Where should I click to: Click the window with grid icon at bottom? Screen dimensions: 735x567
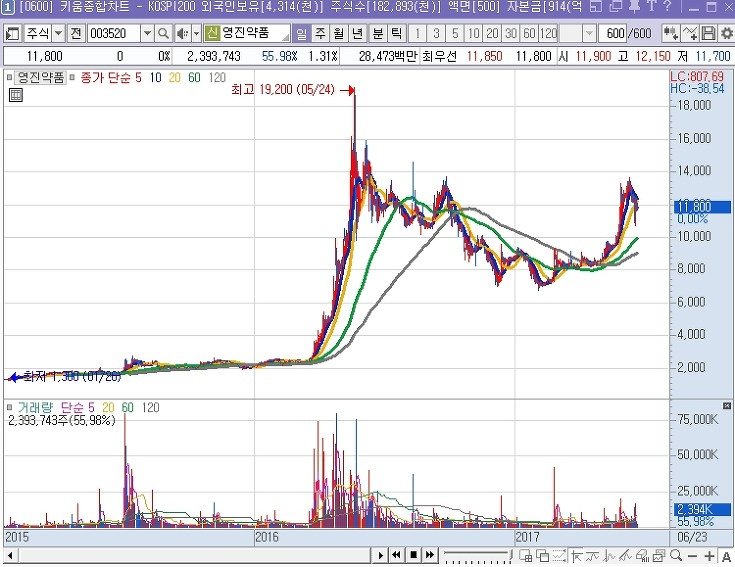coord(526,556)
